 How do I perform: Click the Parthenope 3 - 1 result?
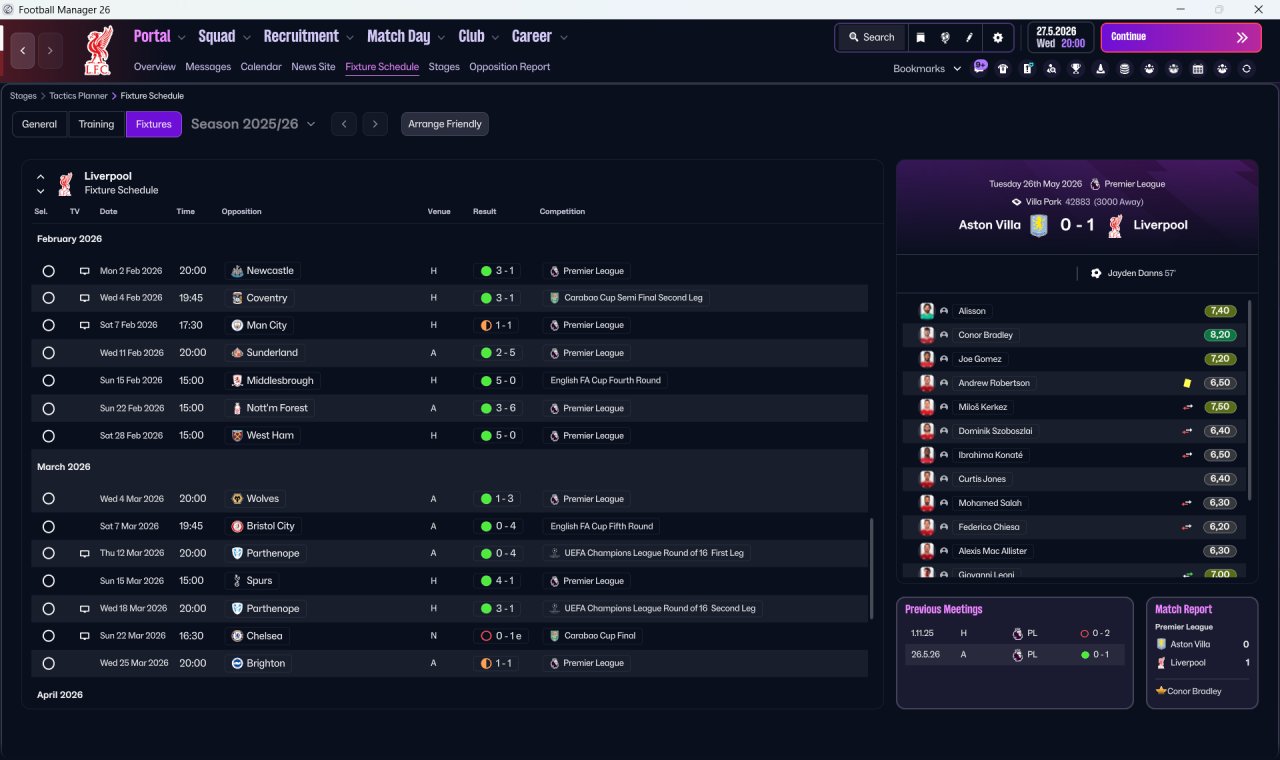point(498,608)
